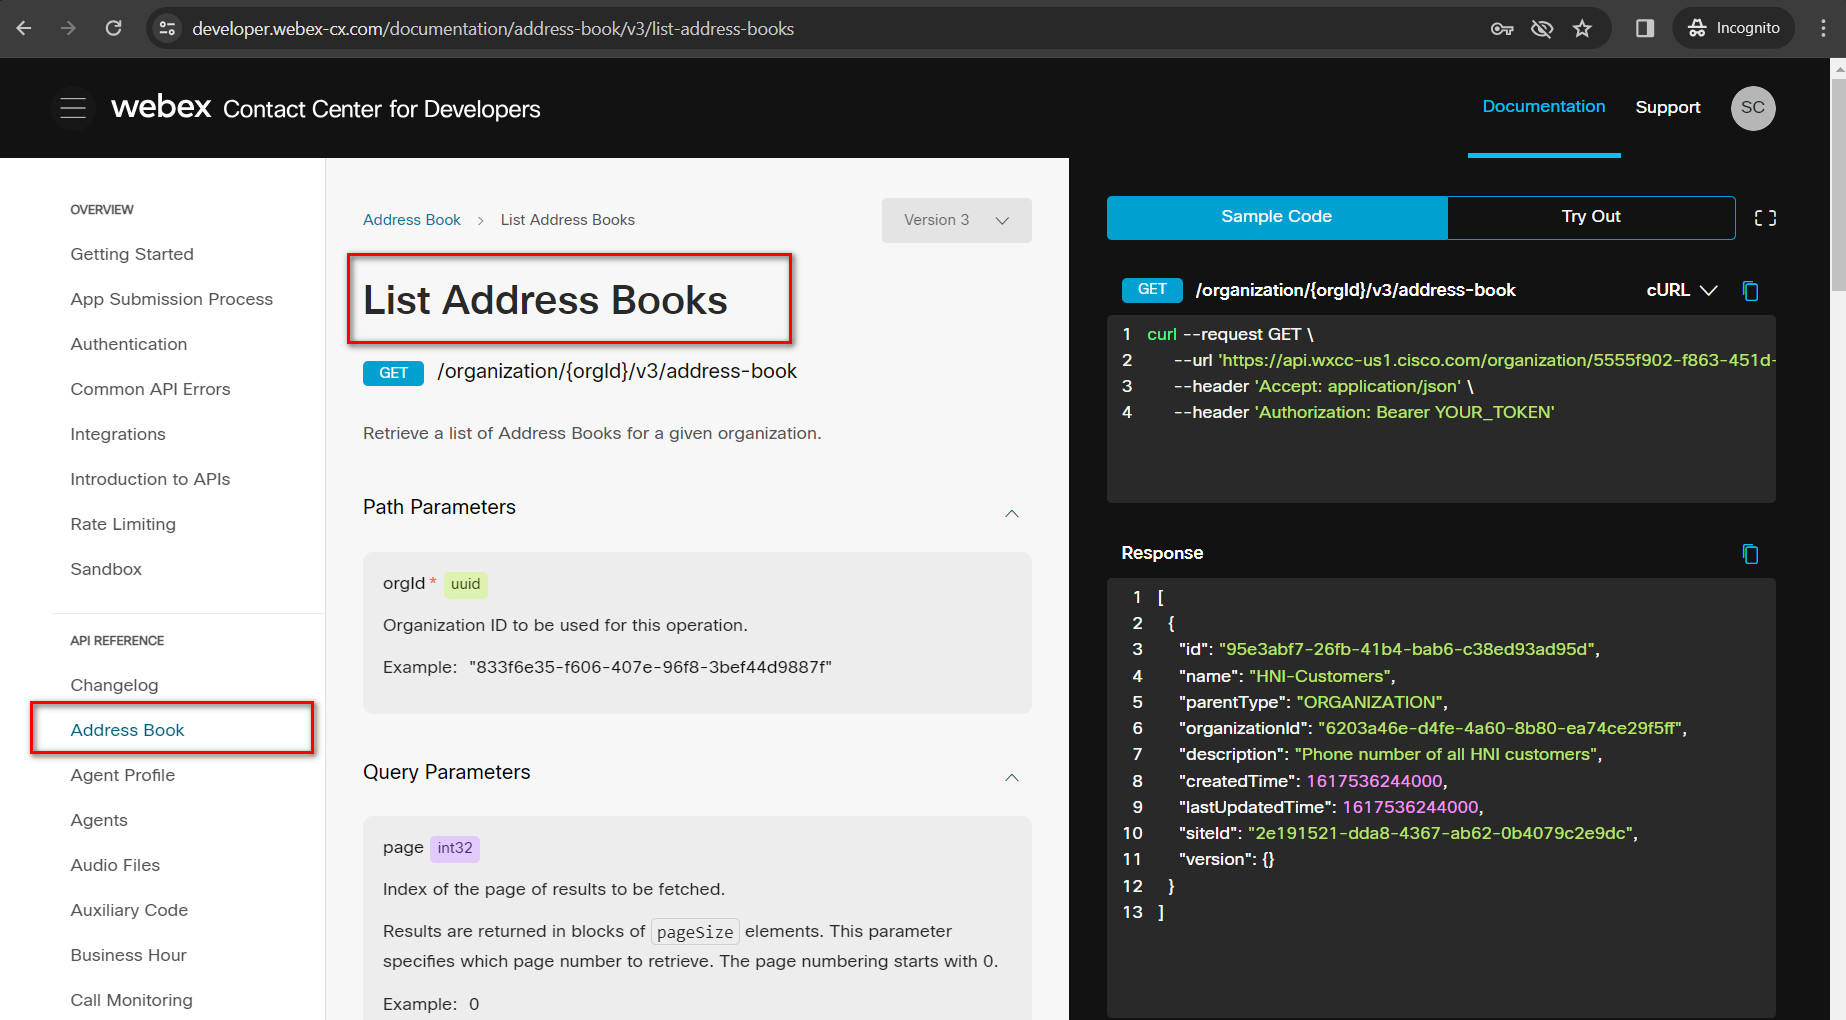Click the page vertical scrollbar thumb

point(1838,185)
